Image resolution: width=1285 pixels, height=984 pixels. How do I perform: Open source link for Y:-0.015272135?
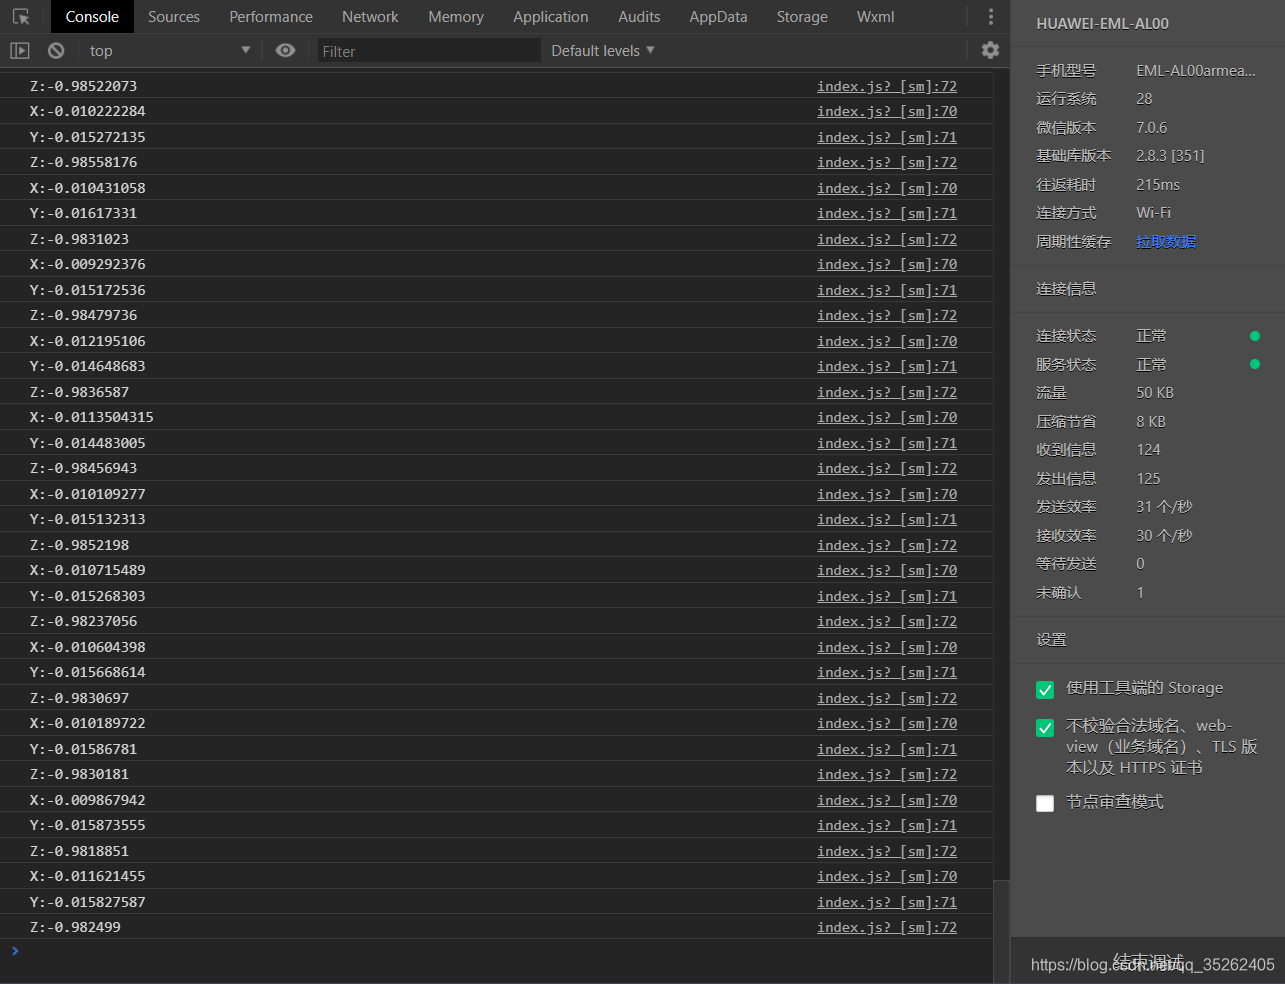pos(887,137)
